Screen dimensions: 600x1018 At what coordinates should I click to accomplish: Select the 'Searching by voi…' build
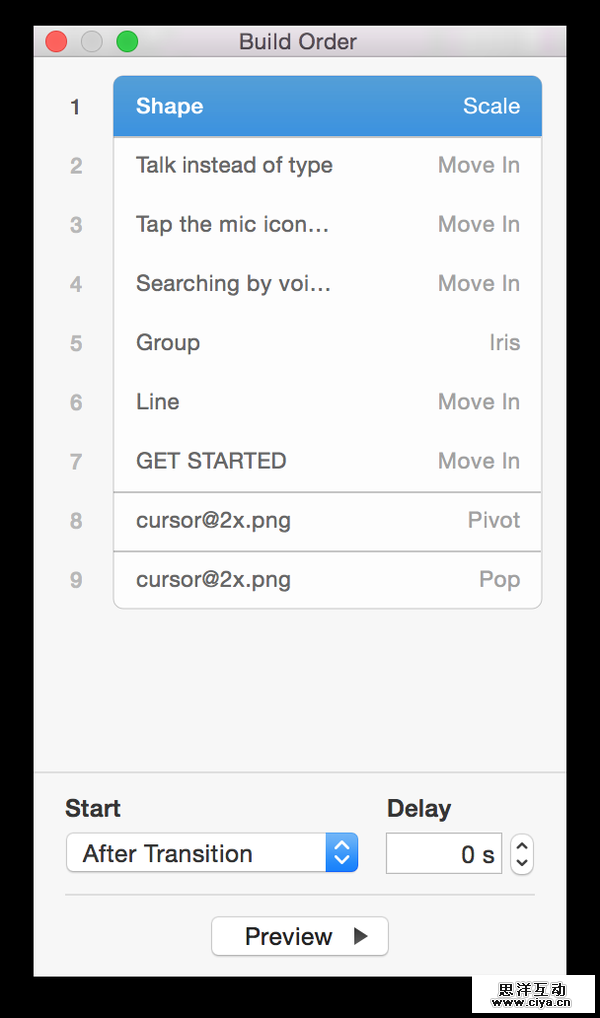pos(327,284)
